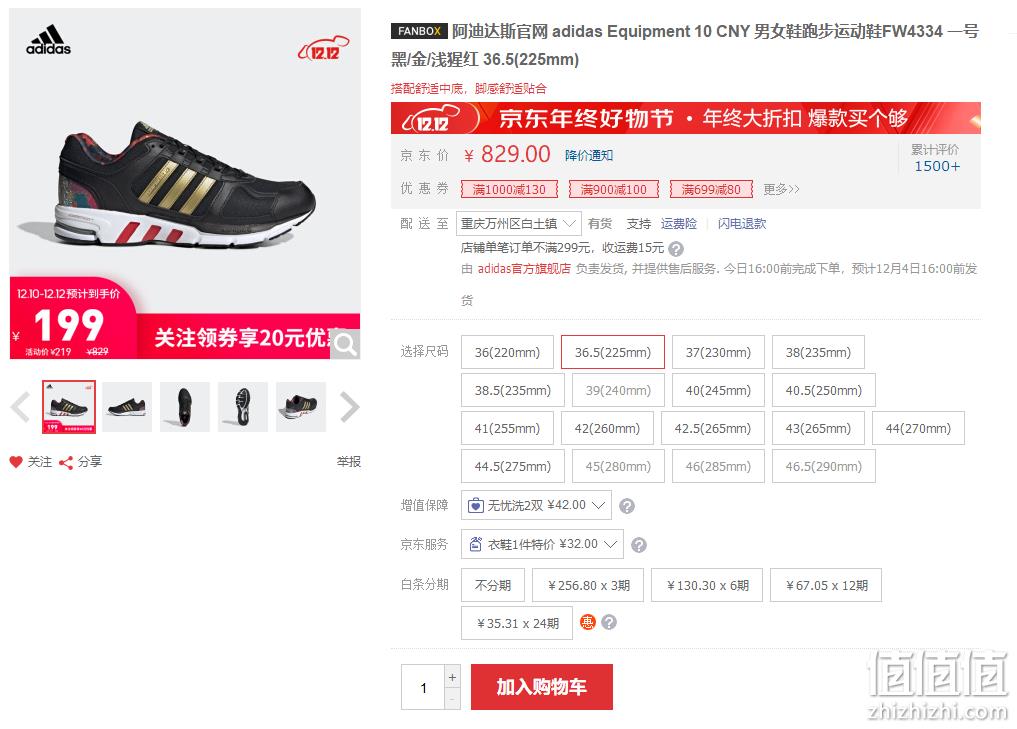
Task: Show previous thumbnails with left arrow
Action: (x=21, y=407)
